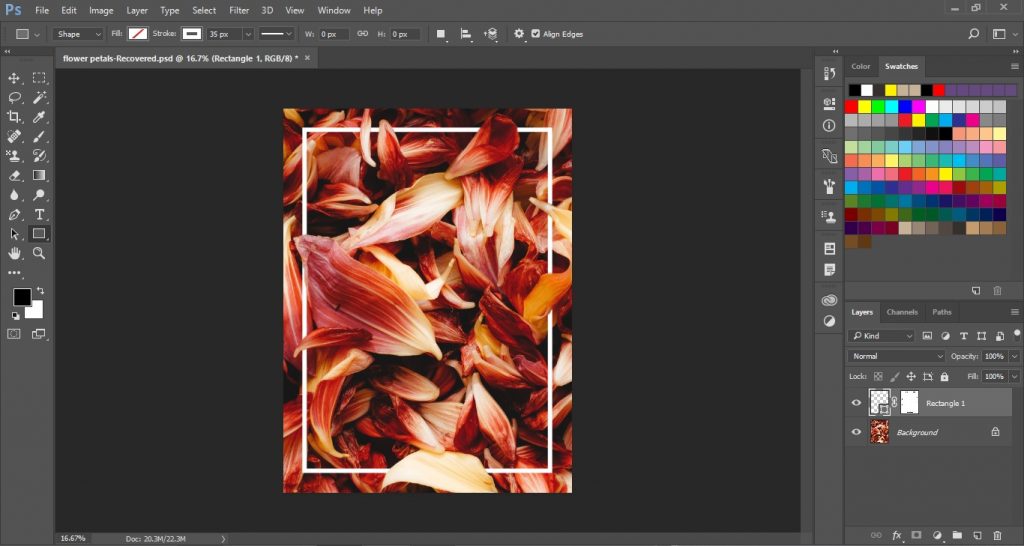This screenshot has height=546, width=1024.
Task: Toggle lock image pixels
Action: [895, 377]
